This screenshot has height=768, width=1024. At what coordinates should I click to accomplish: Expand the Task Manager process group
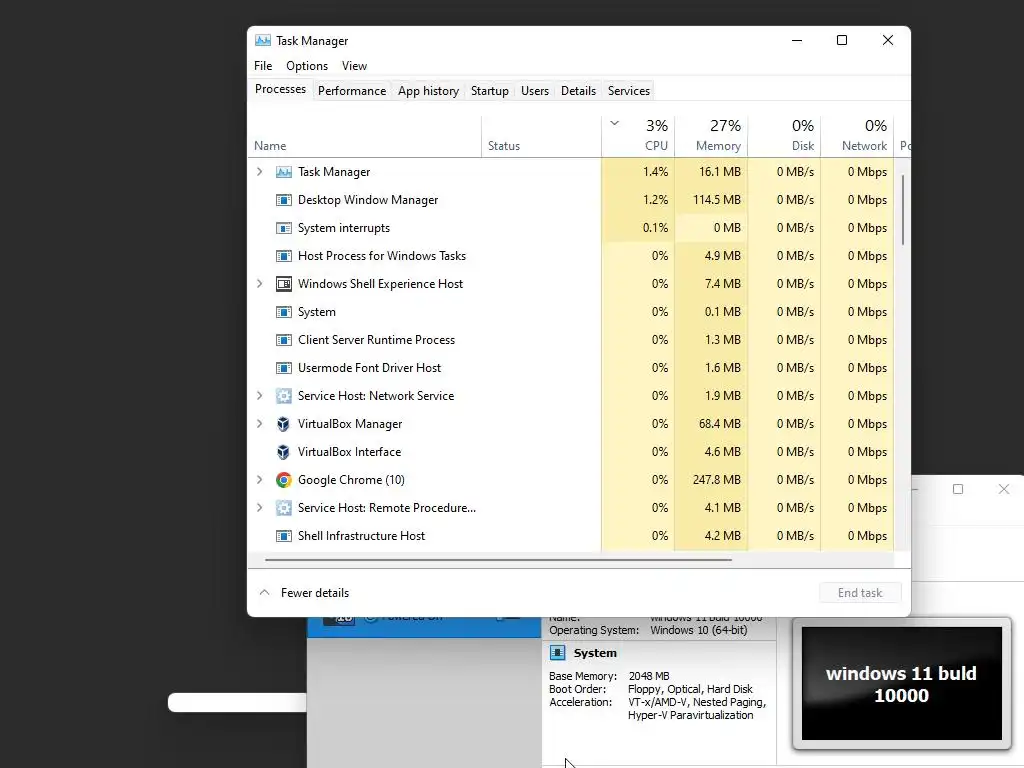(259, 172)
